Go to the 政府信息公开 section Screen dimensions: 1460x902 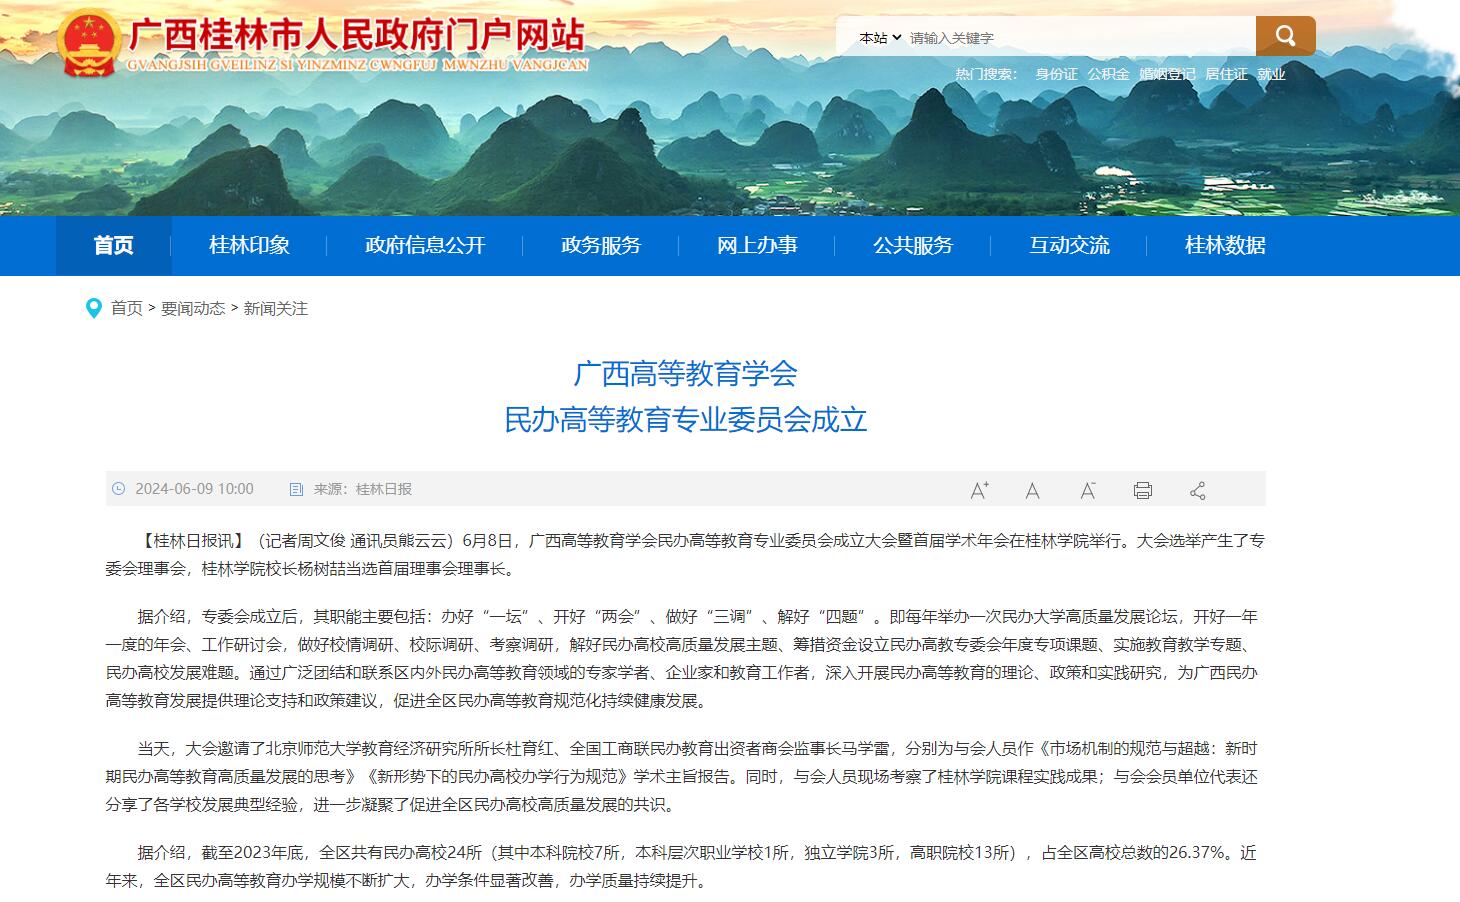(x=425, y=246)
